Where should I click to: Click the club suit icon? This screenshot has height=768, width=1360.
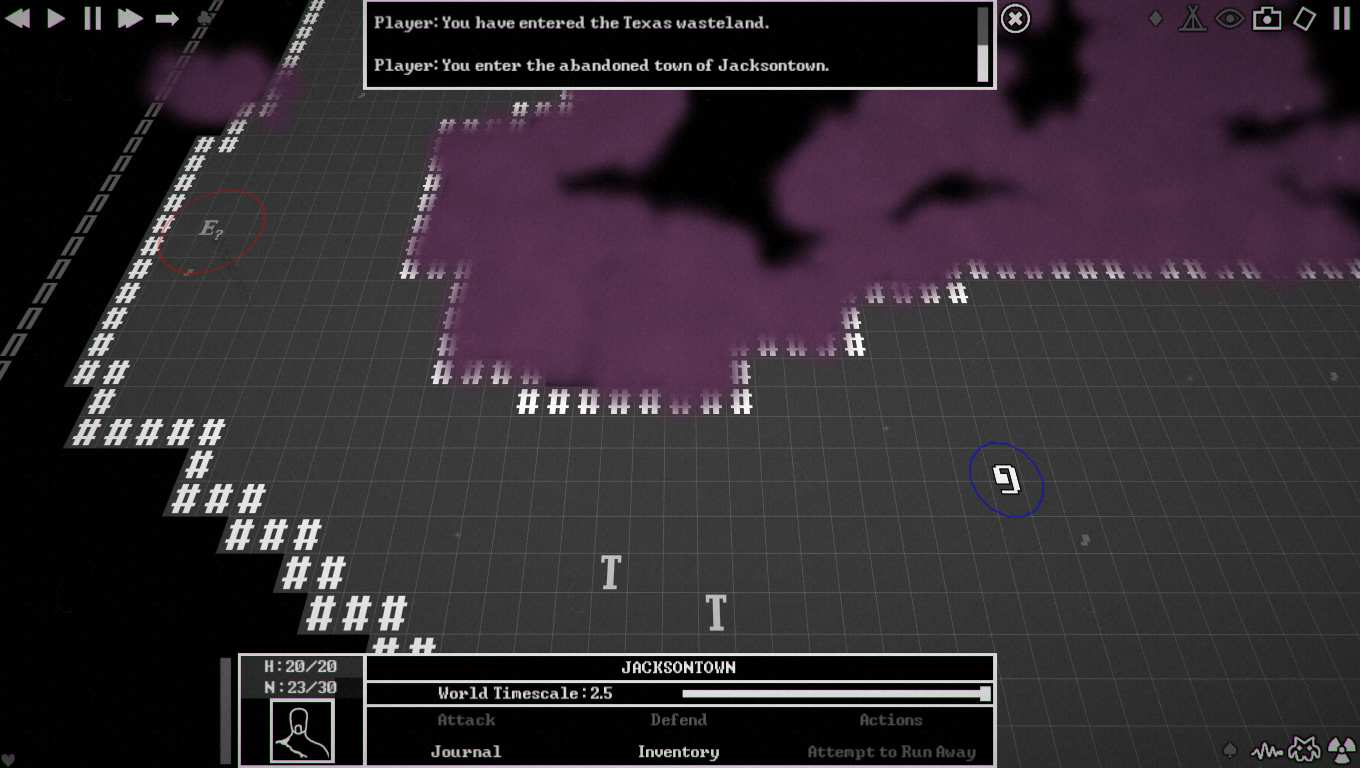[203, 18]
